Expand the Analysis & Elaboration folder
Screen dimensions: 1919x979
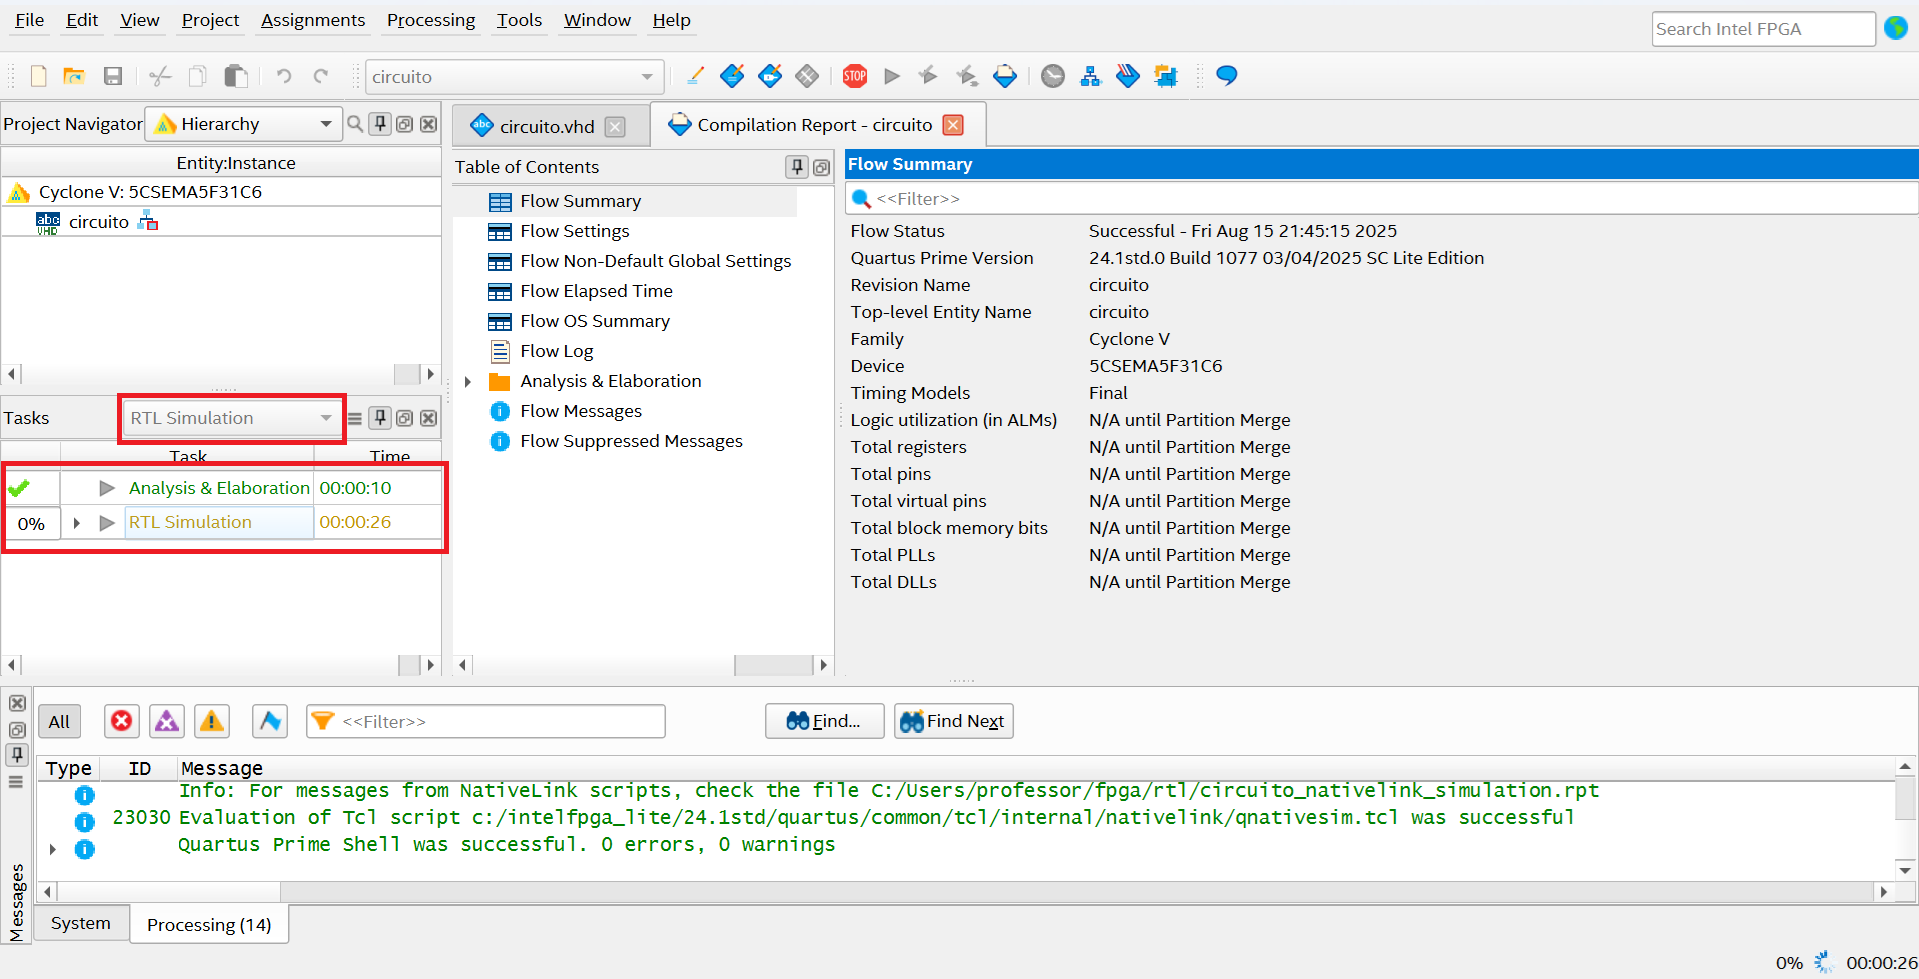(x=467, y=381)
